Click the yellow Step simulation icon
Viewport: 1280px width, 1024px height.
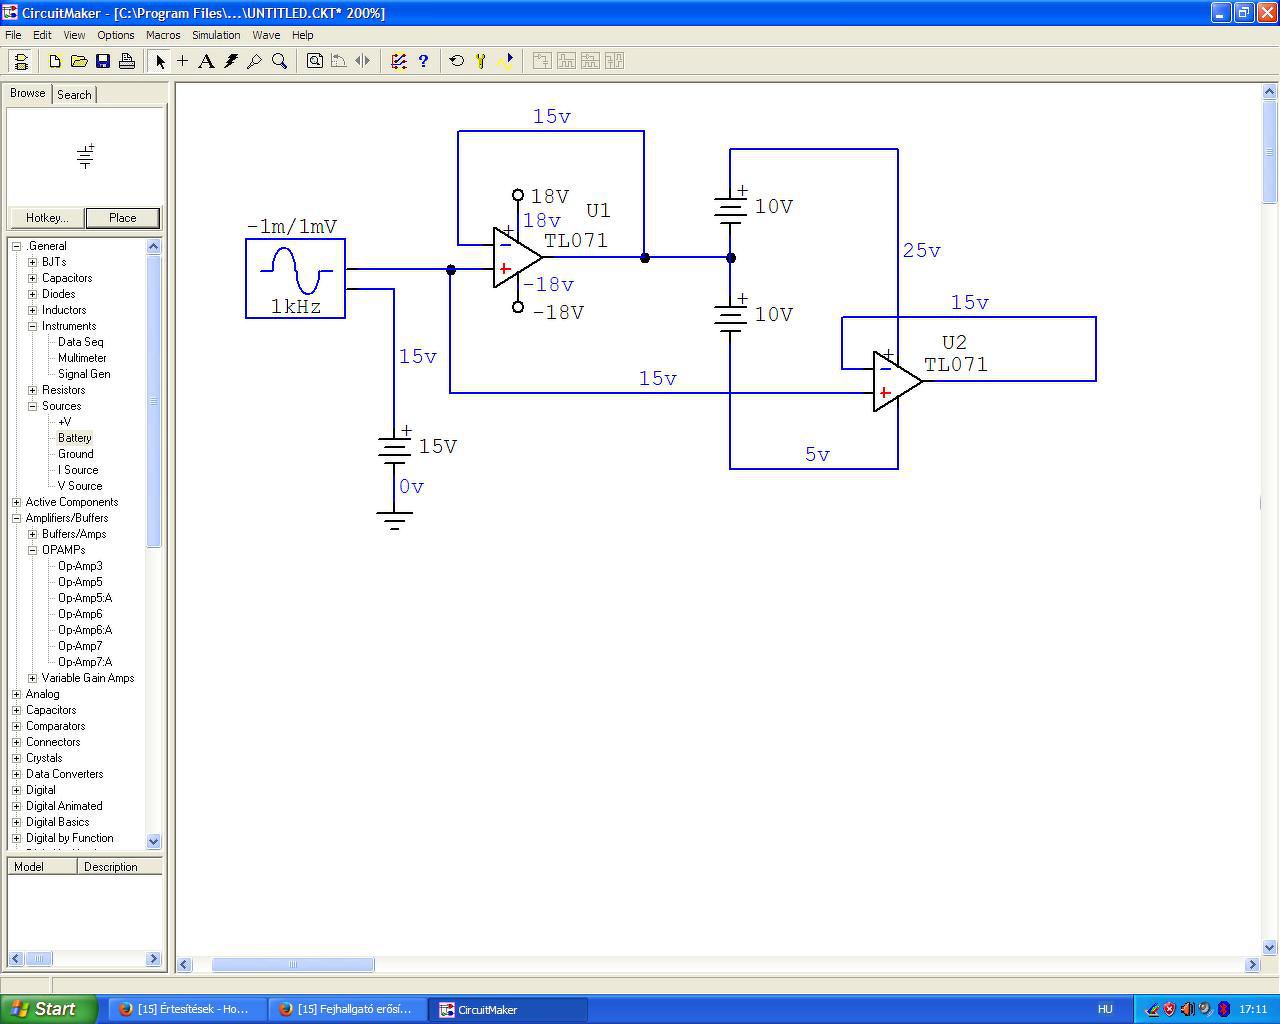point(481,61)
